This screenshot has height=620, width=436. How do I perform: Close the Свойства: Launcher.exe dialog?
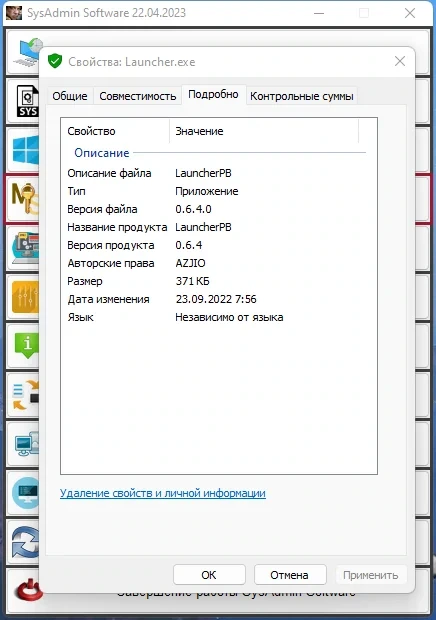[400, 61]
